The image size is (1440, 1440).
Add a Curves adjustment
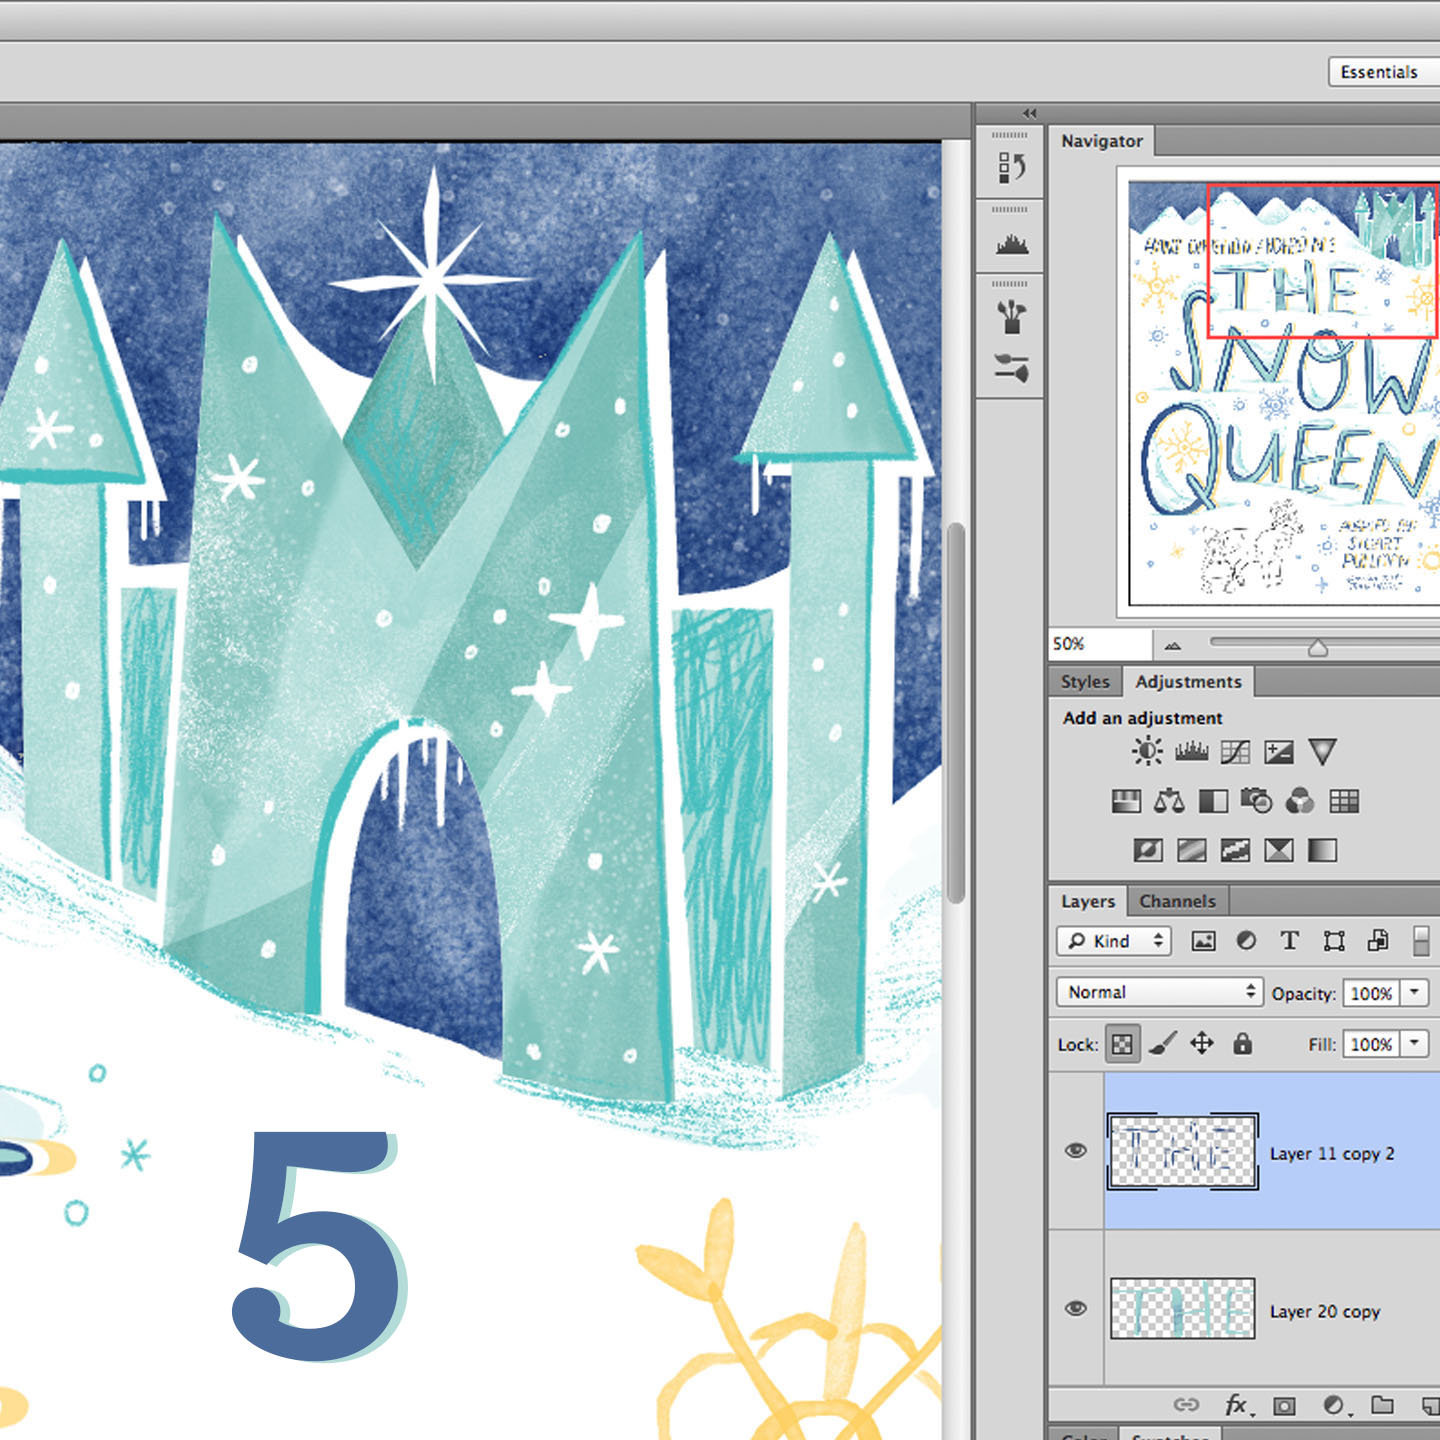pos(1235,752)
